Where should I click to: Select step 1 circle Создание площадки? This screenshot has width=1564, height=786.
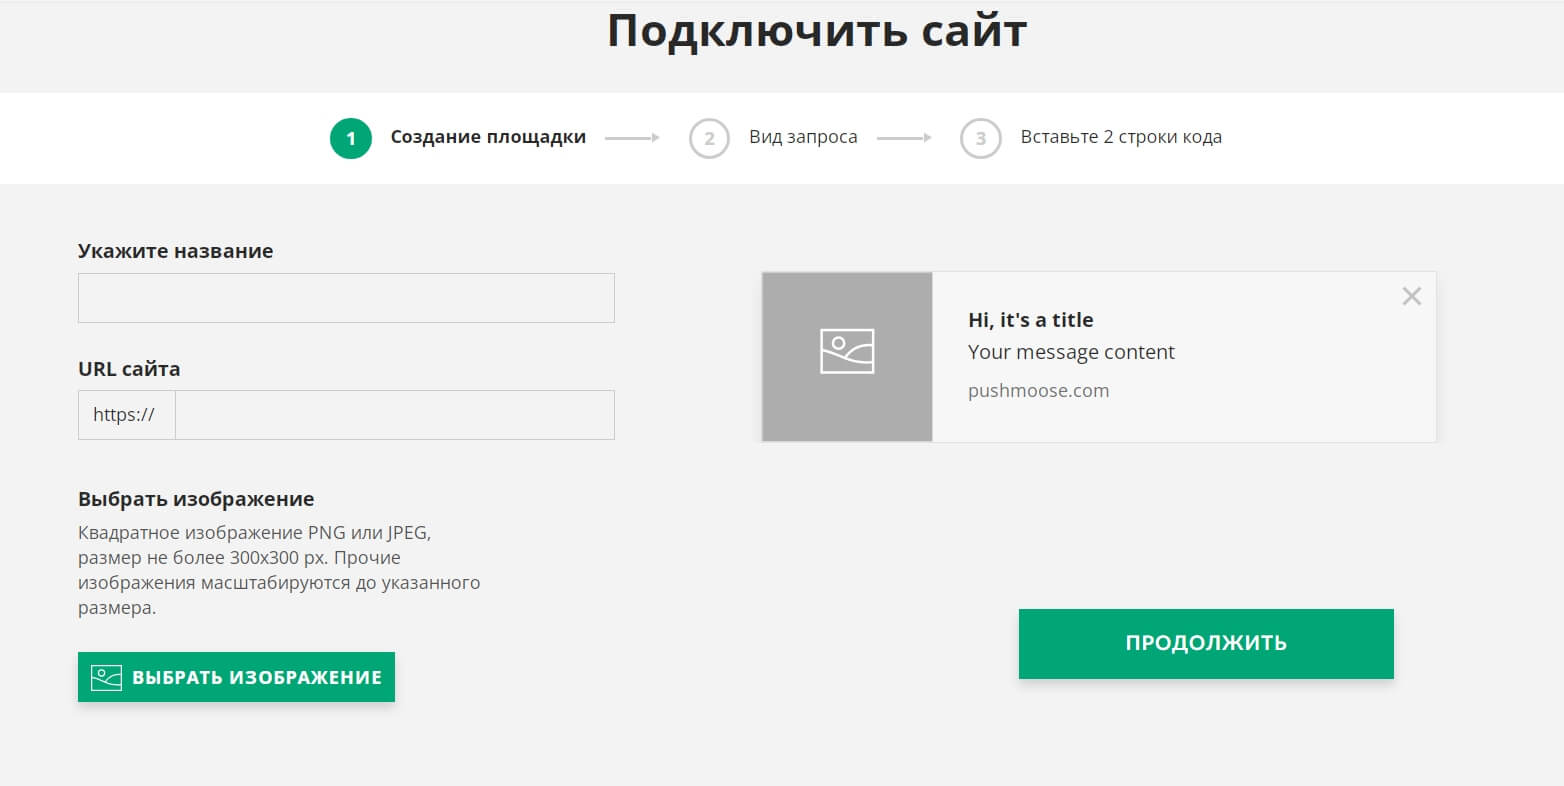351,138
